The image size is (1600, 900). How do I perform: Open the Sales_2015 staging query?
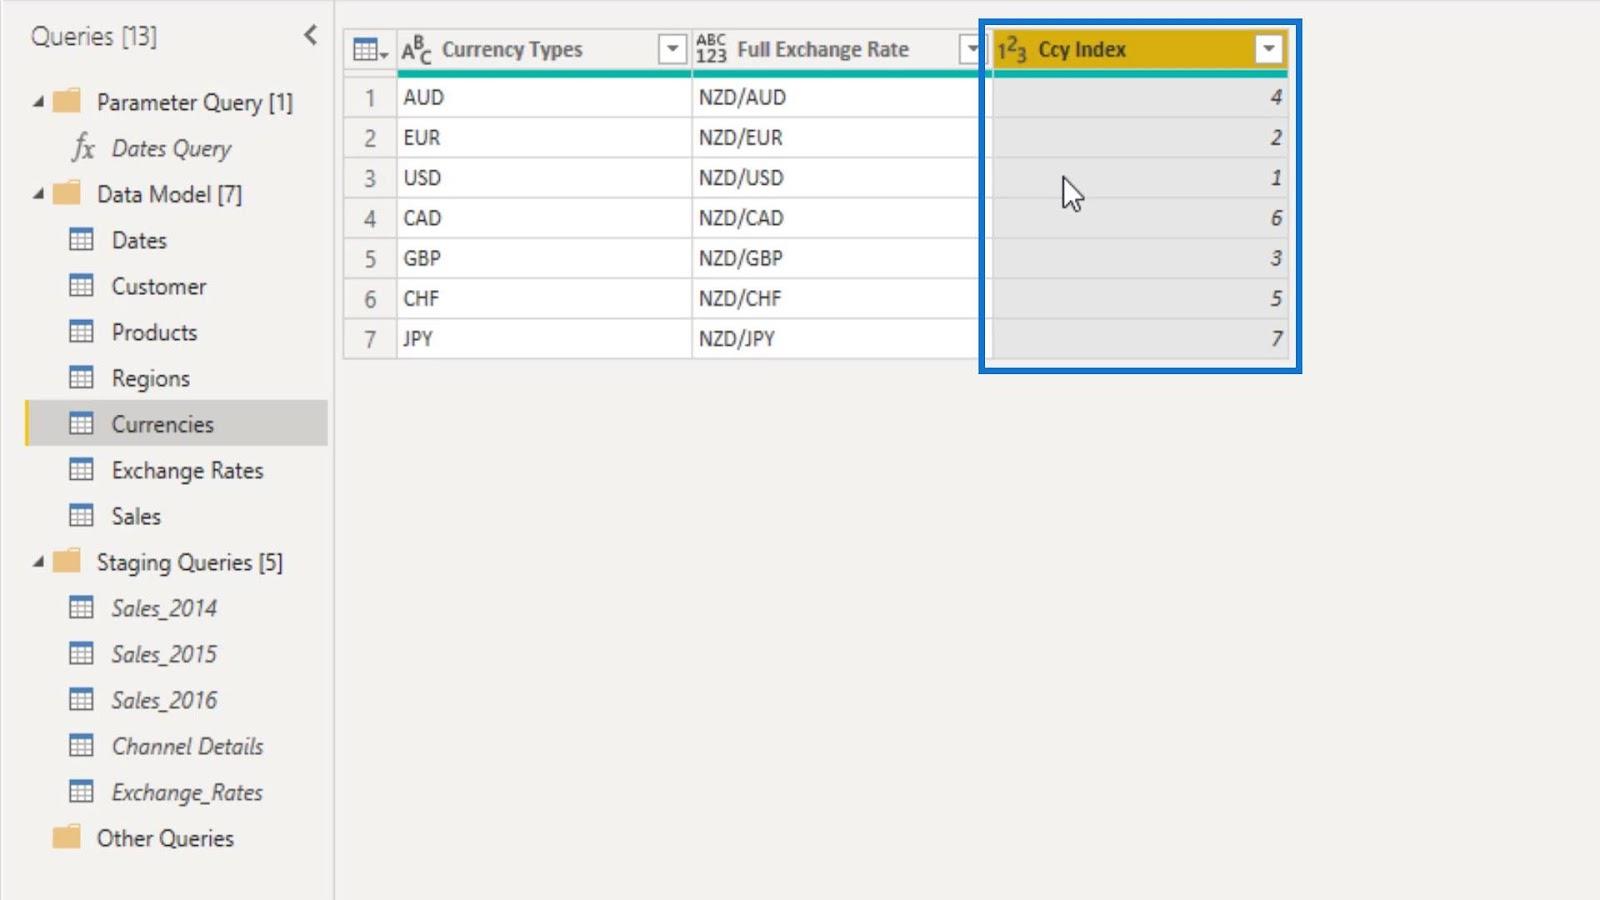[164, 655]
